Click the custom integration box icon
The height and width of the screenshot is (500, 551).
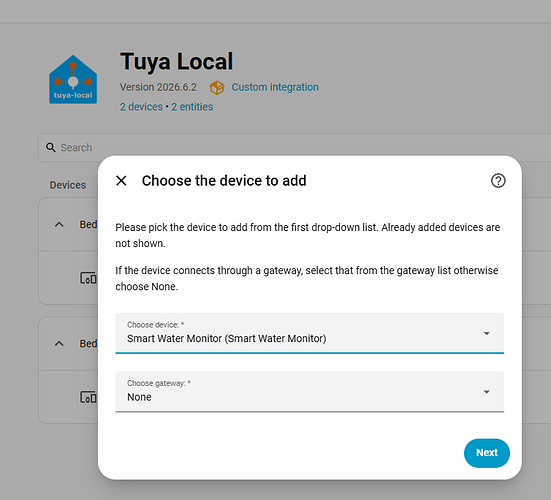point(217,87)
